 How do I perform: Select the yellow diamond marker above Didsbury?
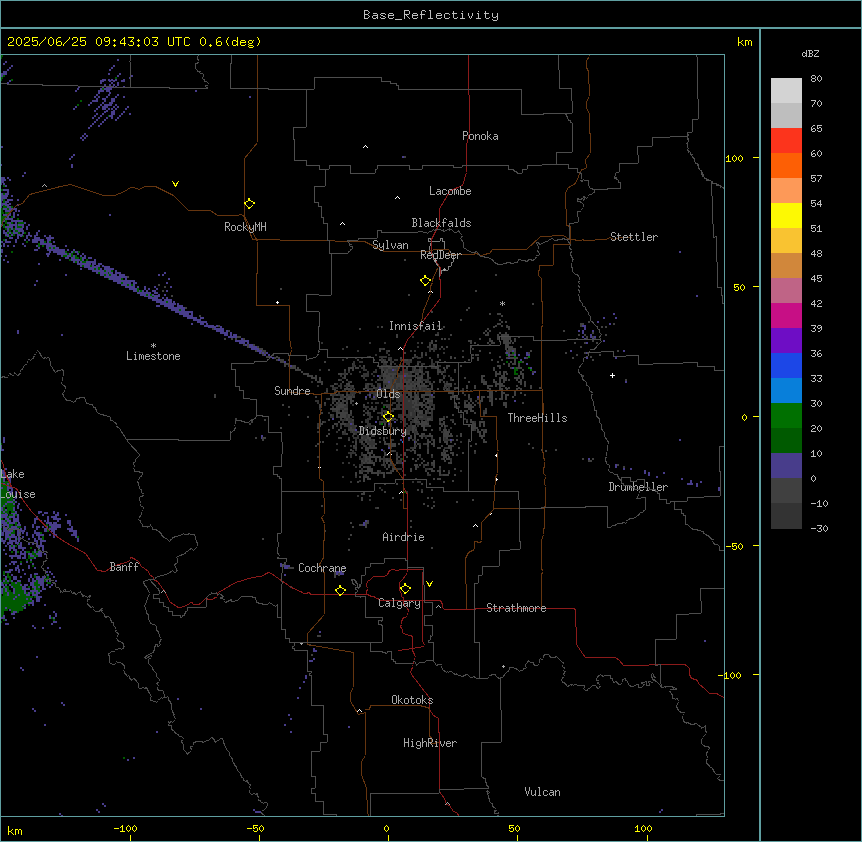388,416
